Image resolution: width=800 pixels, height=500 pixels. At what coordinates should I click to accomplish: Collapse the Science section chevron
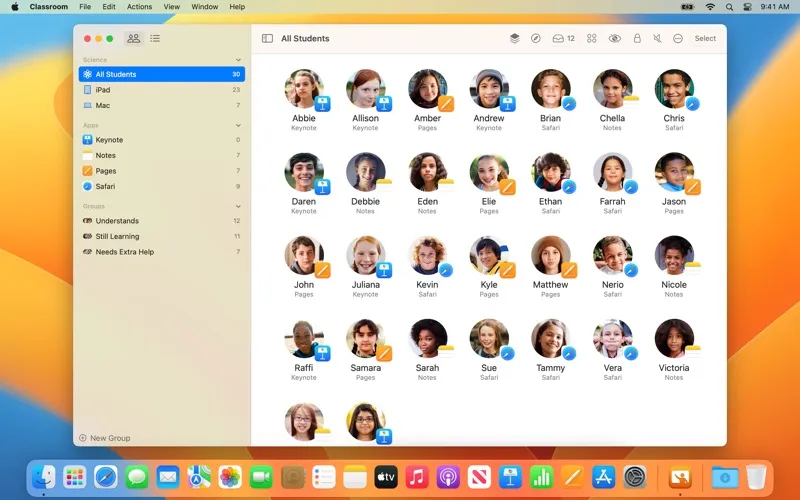pos(238,60)
